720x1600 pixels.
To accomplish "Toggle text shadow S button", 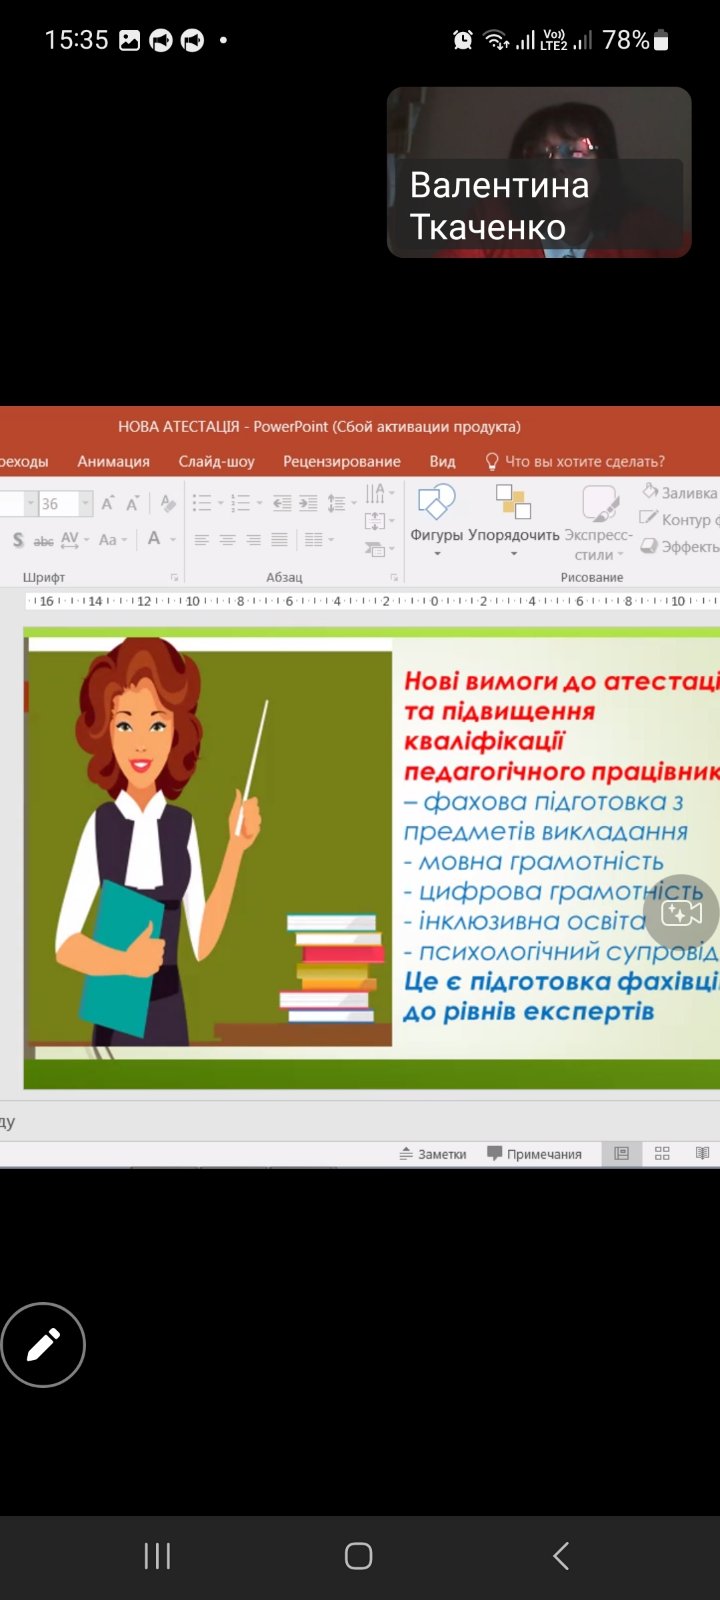I will tap(18, 540).
